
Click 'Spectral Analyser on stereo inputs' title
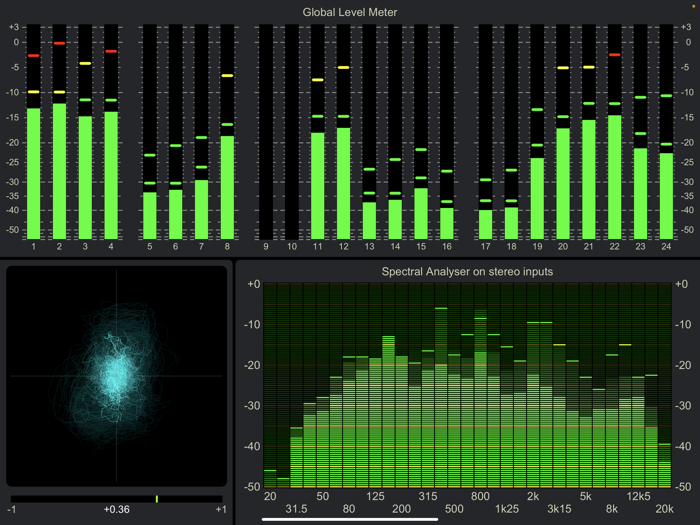(467, 271)
